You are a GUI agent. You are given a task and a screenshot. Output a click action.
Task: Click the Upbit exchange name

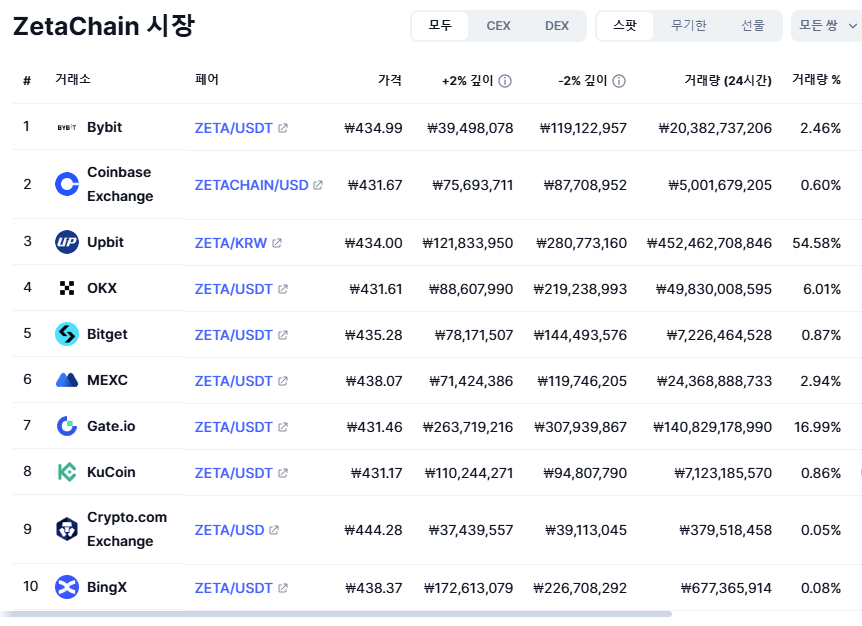point(106,242)
